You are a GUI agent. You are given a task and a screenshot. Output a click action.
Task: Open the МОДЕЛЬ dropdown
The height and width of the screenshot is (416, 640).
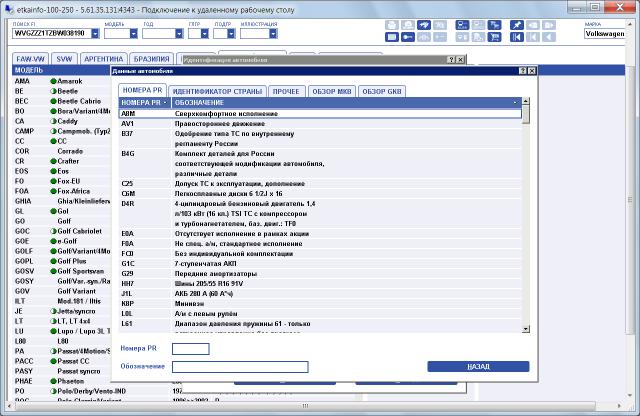pyautogui.click(x=133, y=33)
